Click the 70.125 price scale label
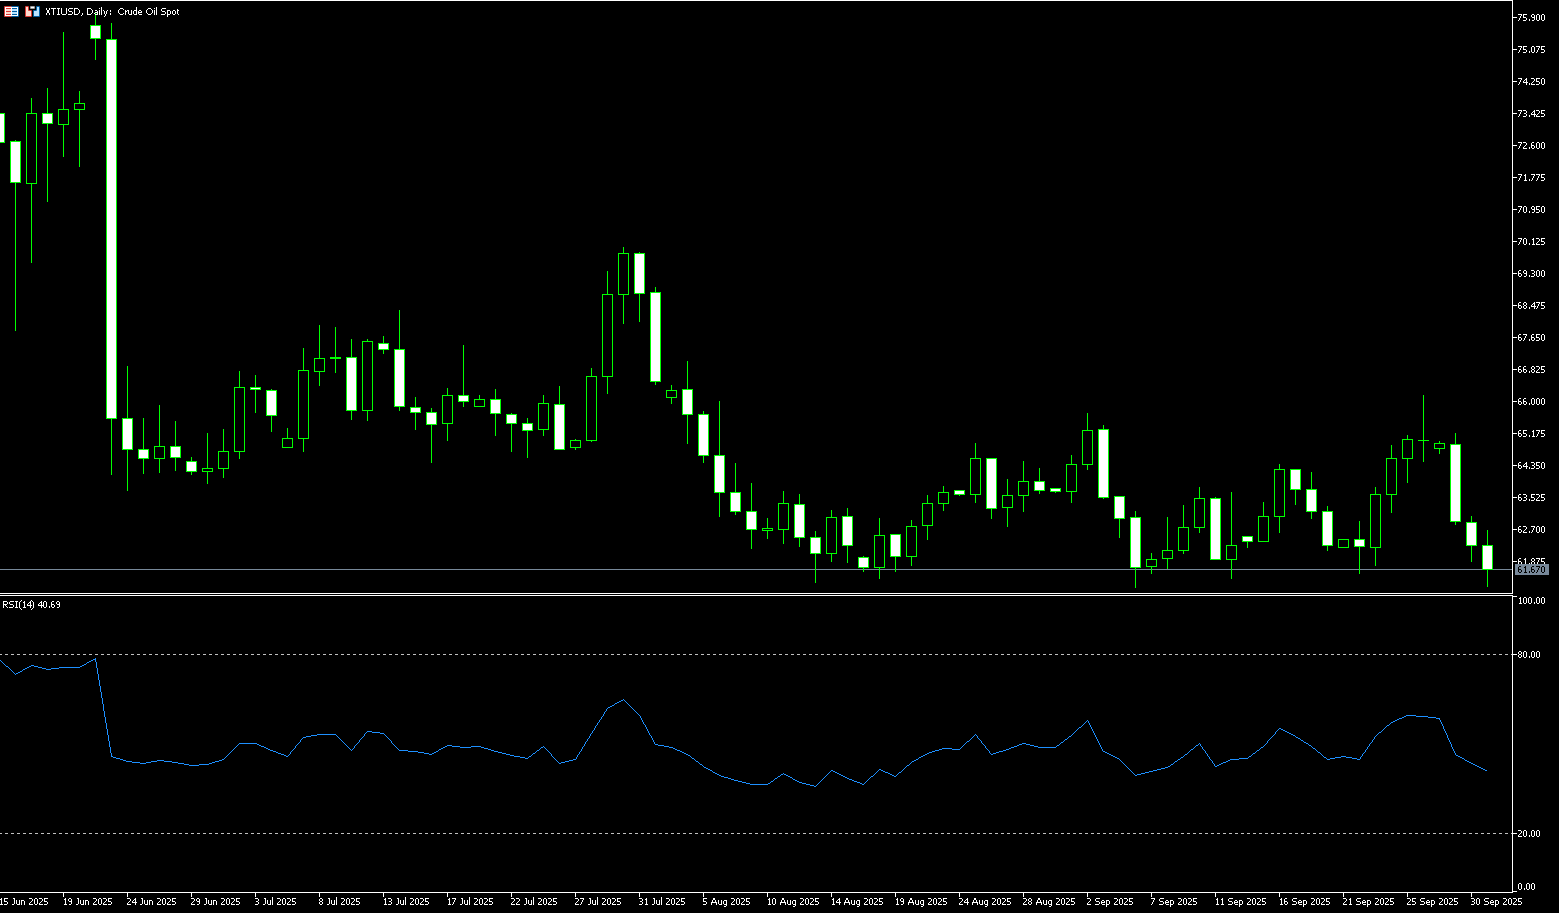Screen dimensions: 1559x913 [1532, 242]
